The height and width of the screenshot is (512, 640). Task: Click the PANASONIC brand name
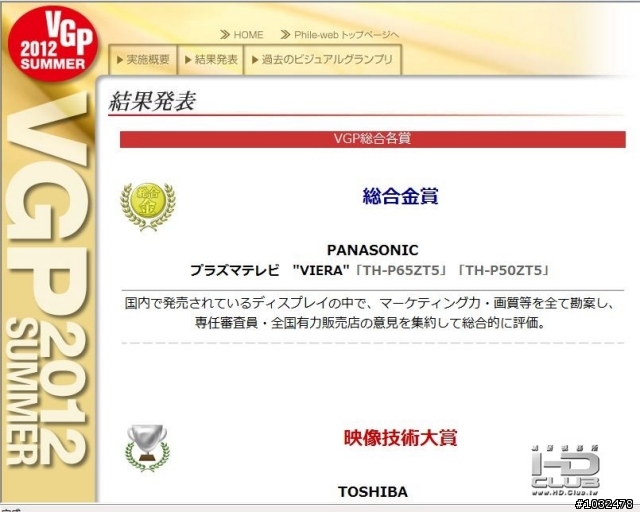coord(372,250)
